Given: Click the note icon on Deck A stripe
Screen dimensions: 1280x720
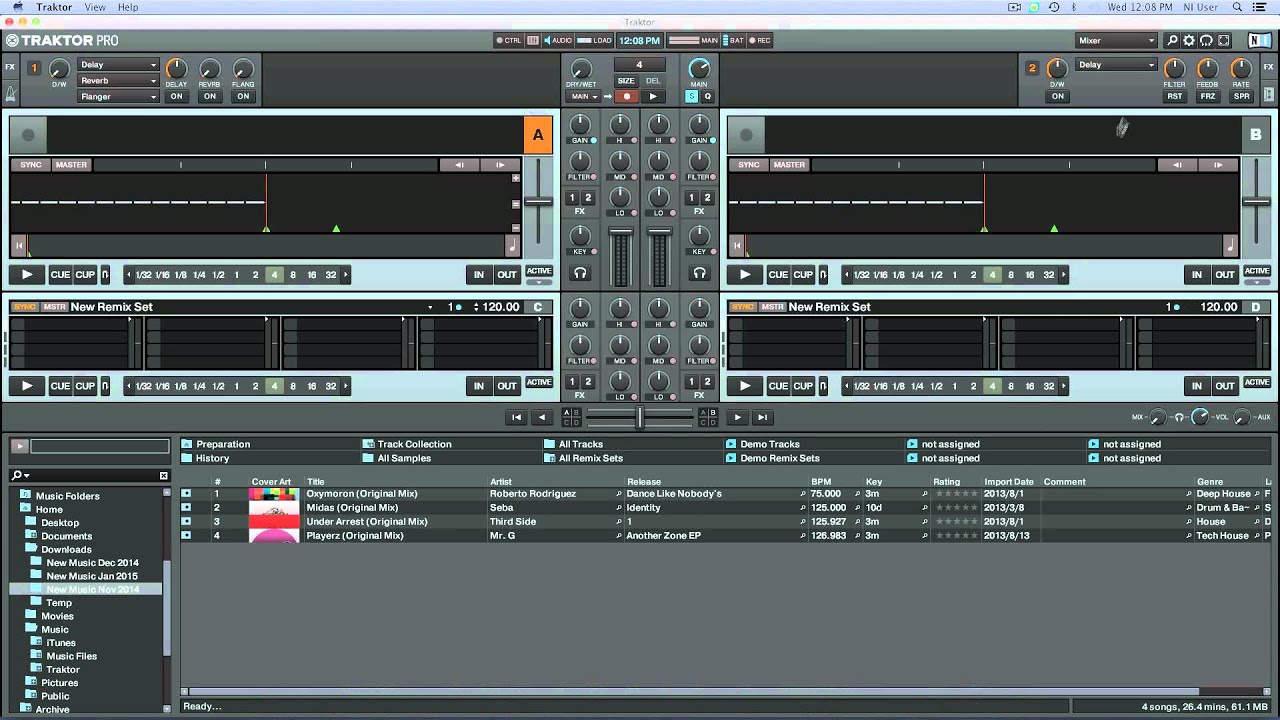Looking at the screenshot, I should (513, 245).
